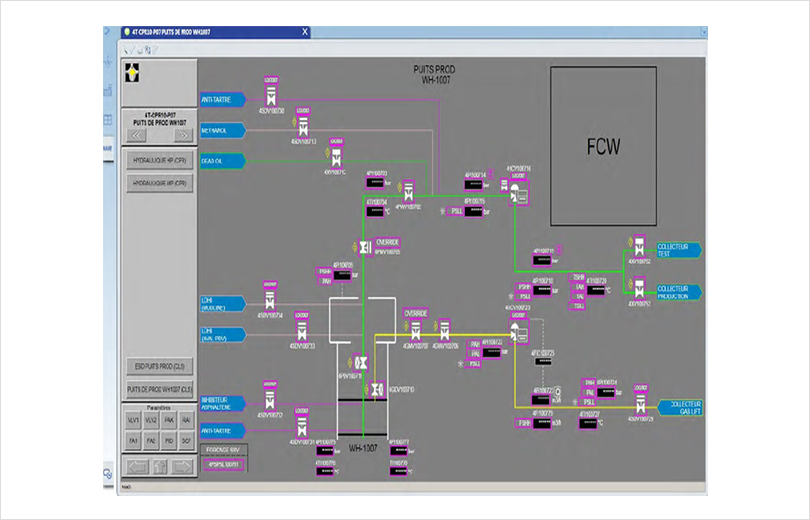Select the valve feeding COLLECTEUR PRODUCTION
Image resolution: width=810 pixels, height=520 pixels.
[x=640, y=289]
